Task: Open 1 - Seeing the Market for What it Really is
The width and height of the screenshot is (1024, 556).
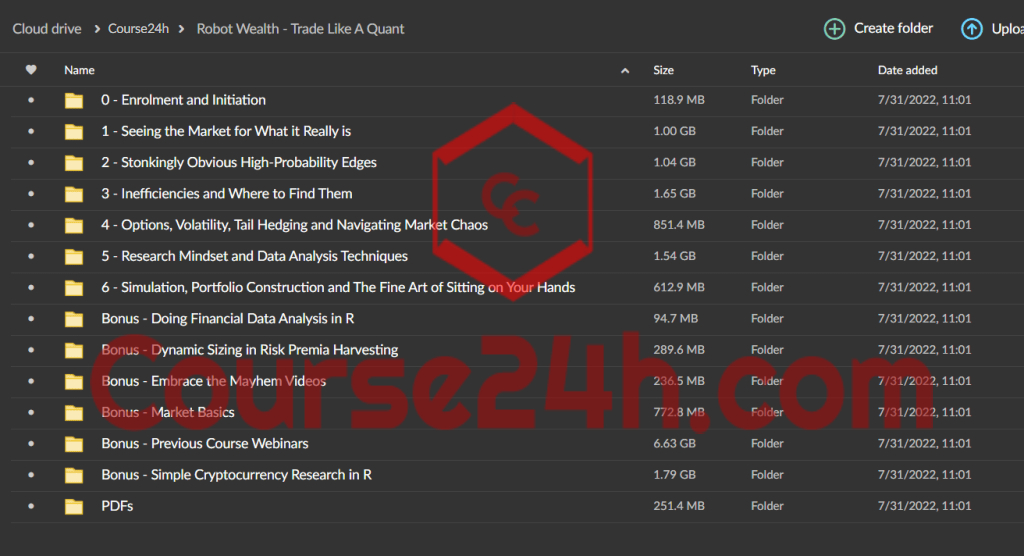Action: 226,131
